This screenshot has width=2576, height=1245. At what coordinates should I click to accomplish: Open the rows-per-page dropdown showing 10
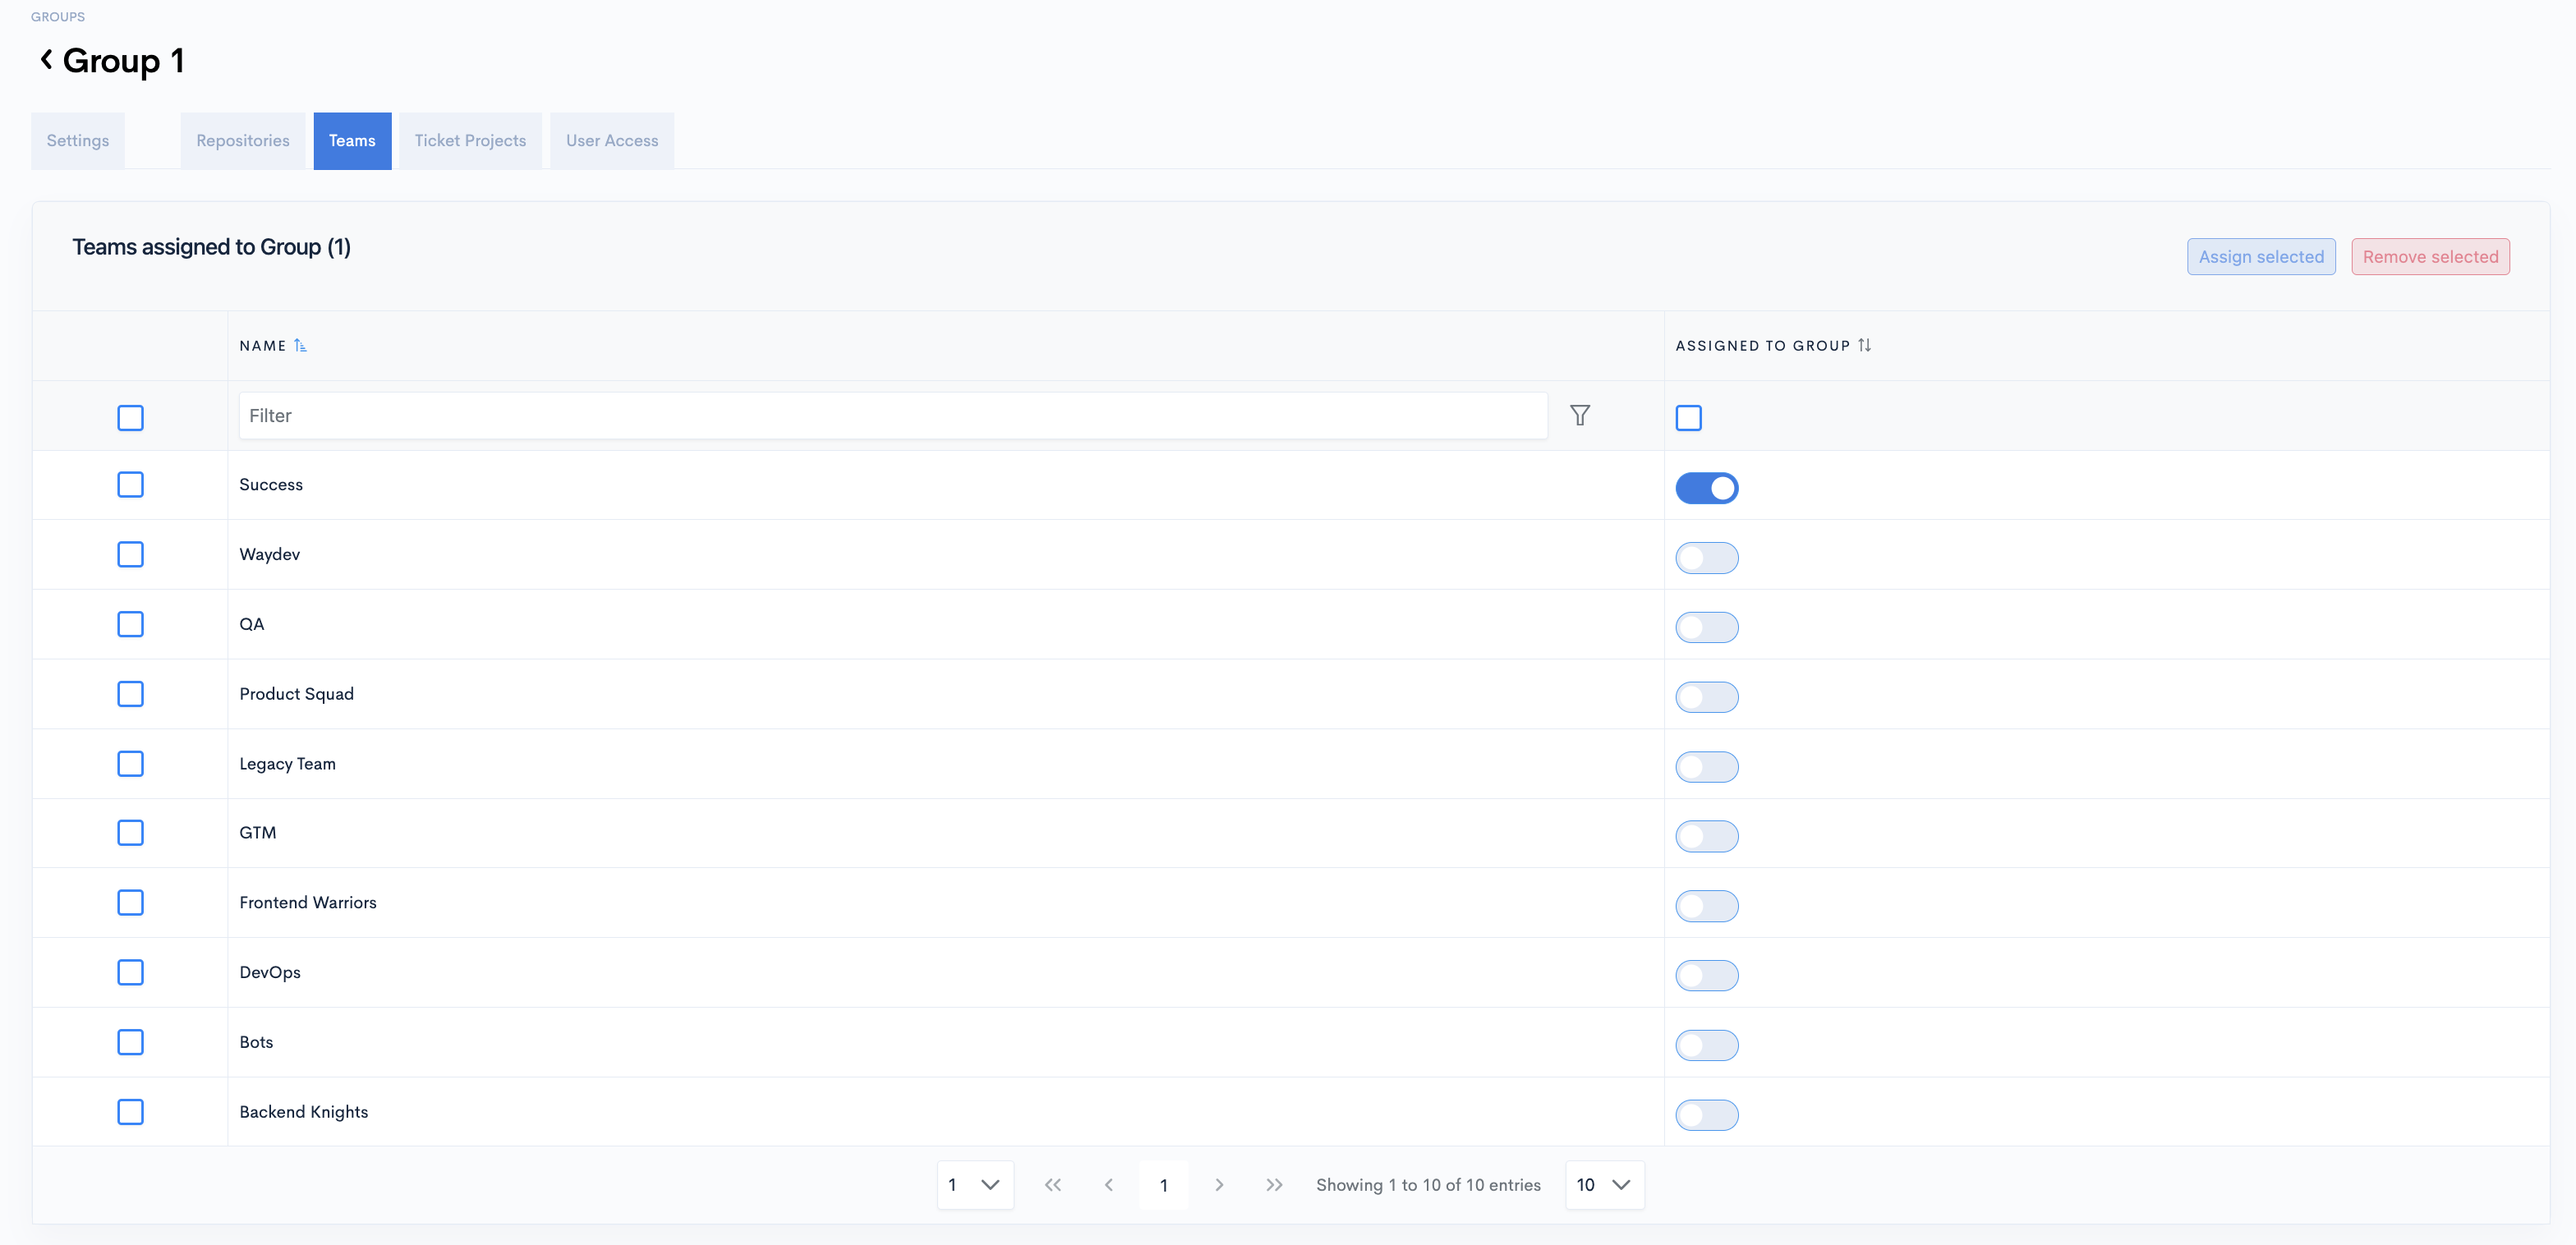click(x=1603, y=1185)
